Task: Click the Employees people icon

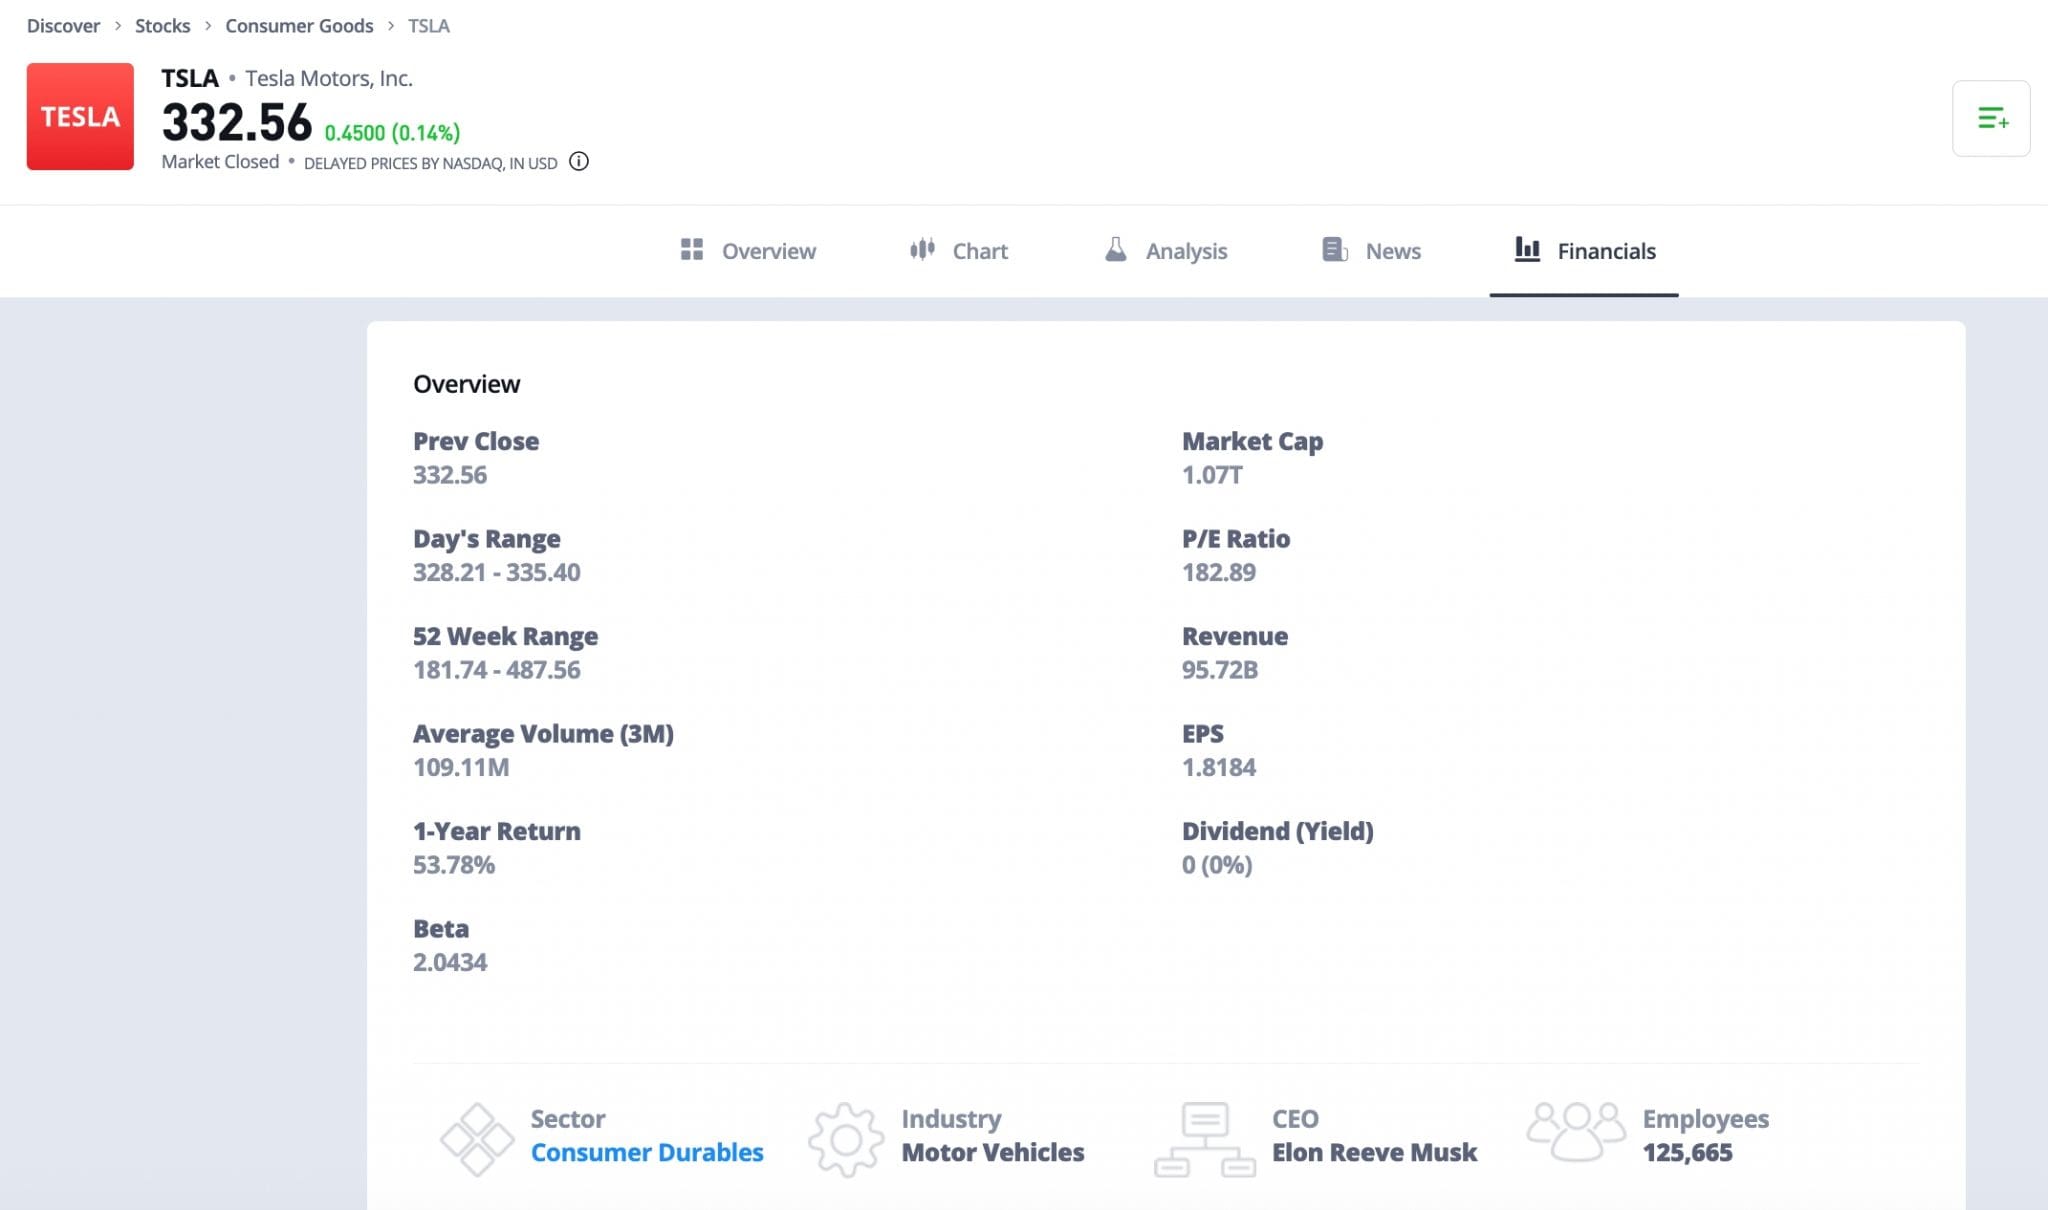Action: 1576,1132
